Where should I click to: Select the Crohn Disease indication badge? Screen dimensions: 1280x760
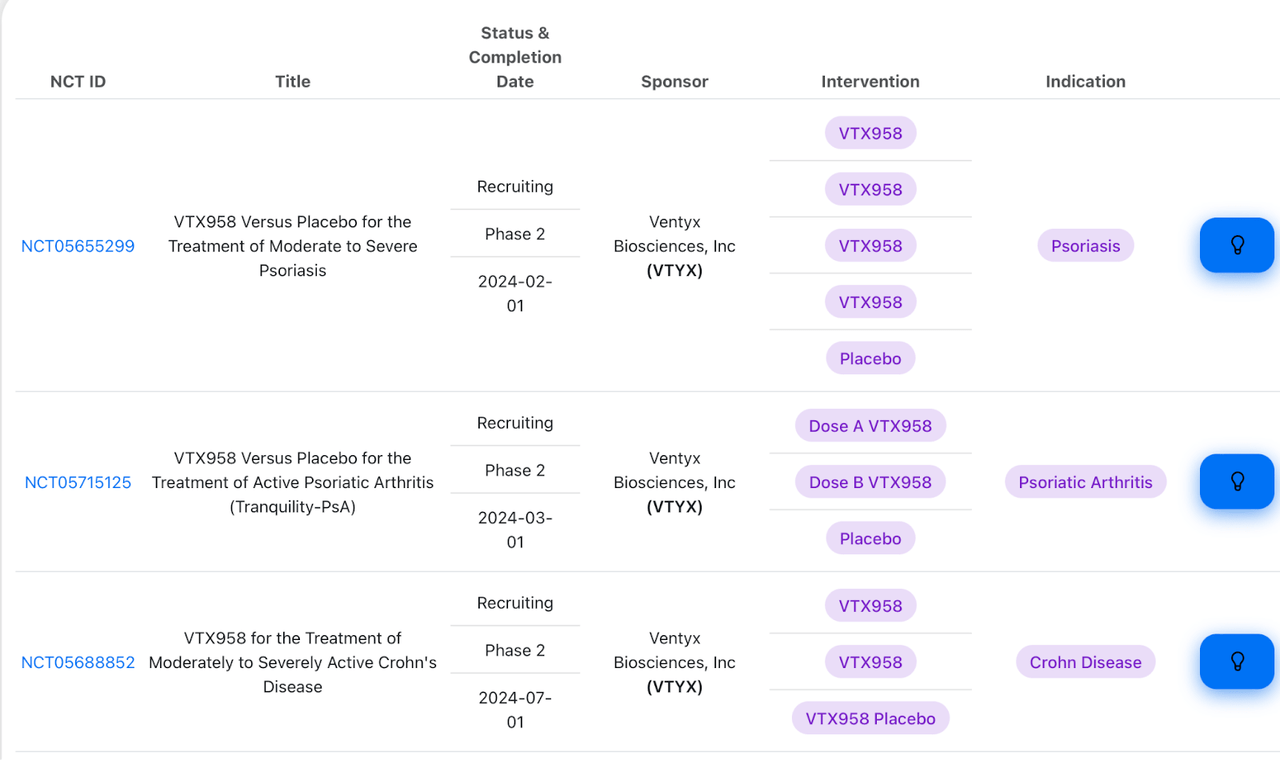click(1085, 661)
